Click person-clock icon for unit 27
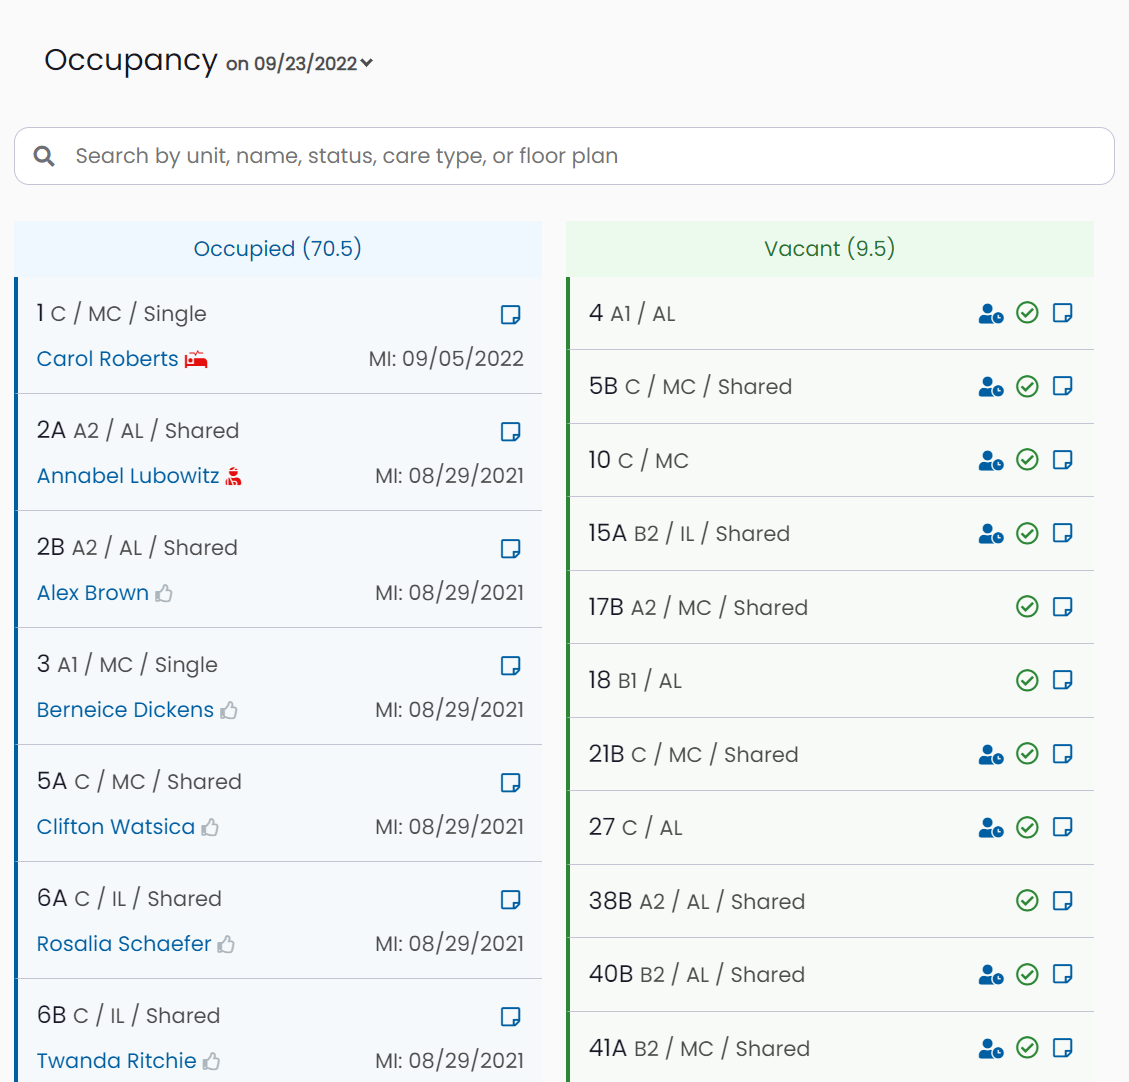1129x1082 pixels. point(991,828)
